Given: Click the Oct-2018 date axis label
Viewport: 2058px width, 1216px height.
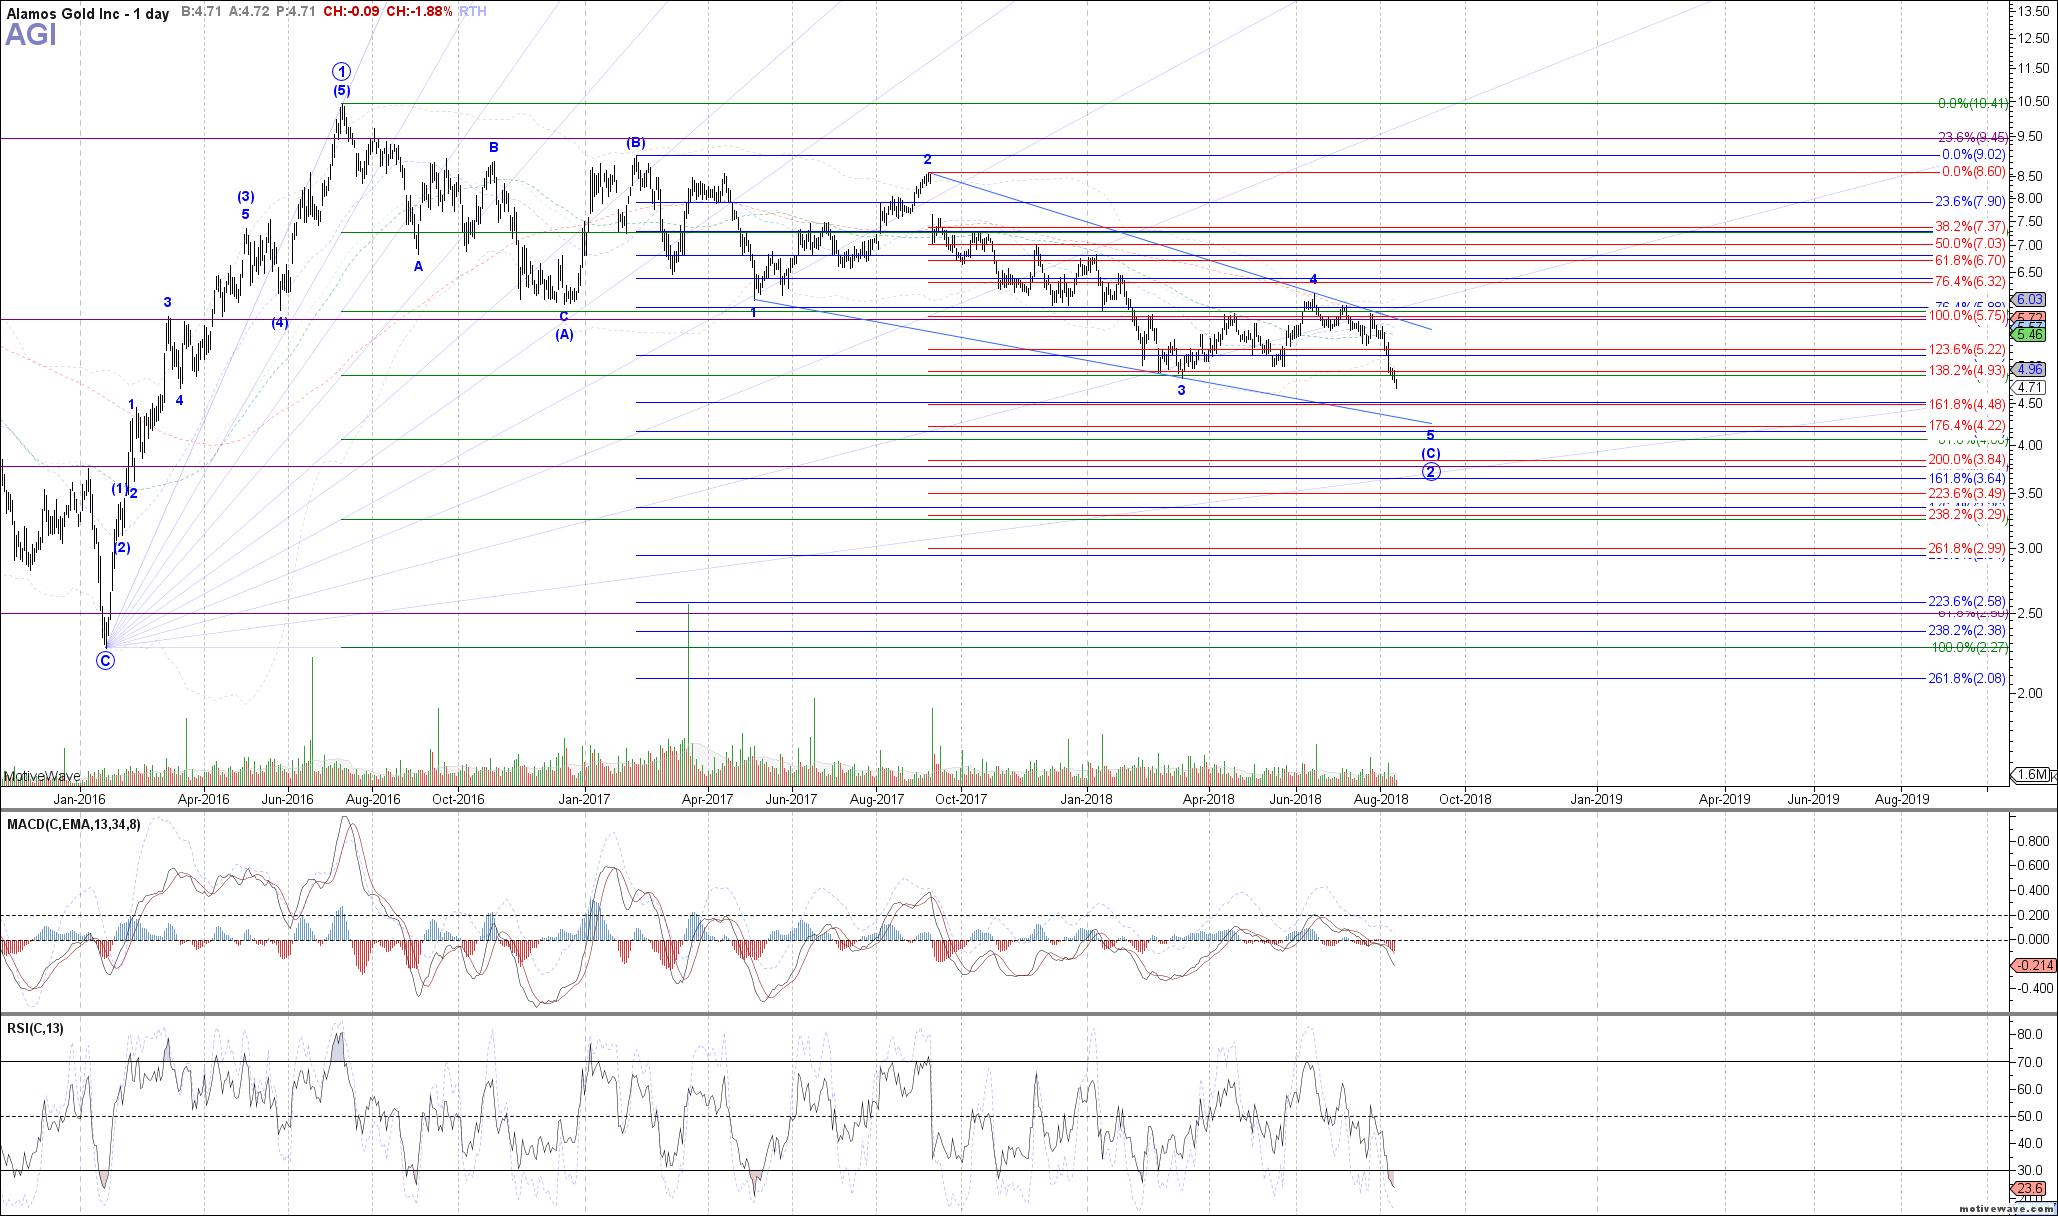Looking at the screenshot, I should [1465, 799].
